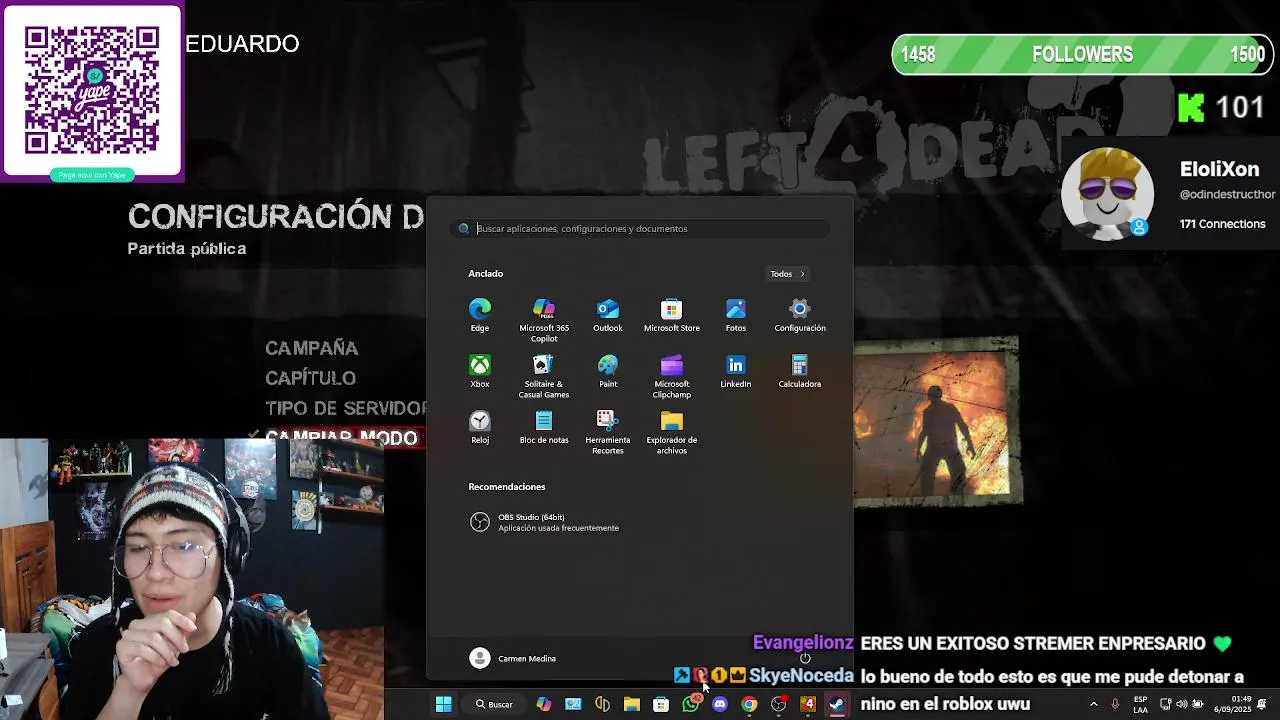Screen dimensions: 1280x720
Task: Click the Windows Start button on taskbar
Action: (444, 704)
